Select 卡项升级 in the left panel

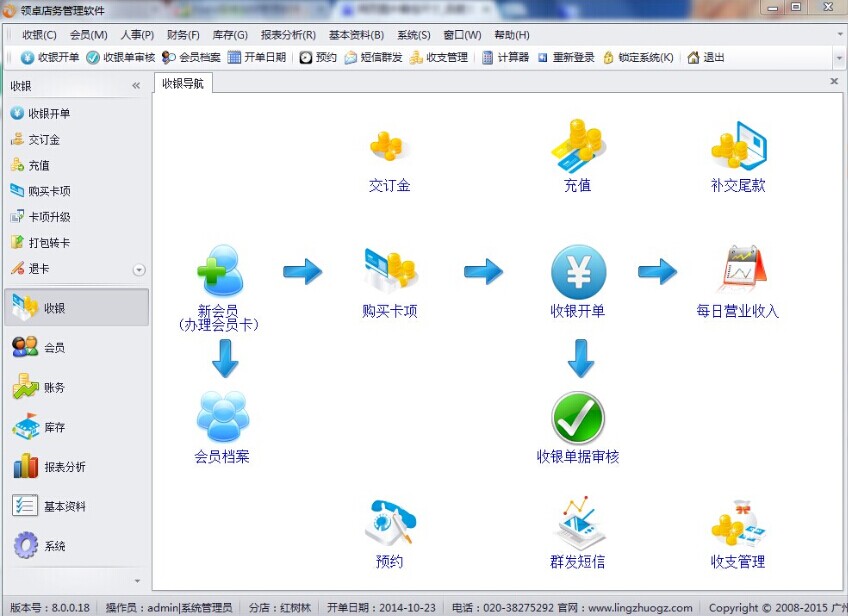pos(49,217)
